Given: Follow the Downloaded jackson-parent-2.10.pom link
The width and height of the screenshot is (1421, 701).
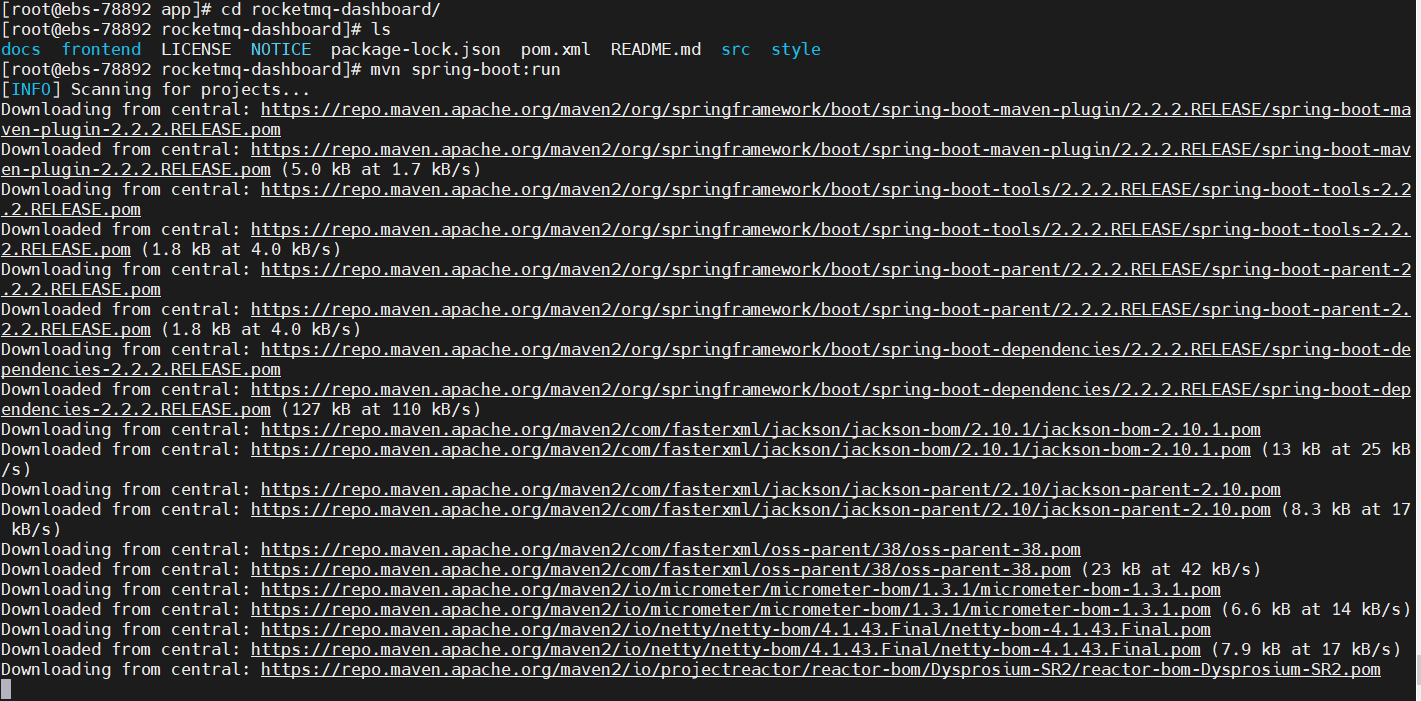Looking at the screenshot, I should click(x=760, y=509).
